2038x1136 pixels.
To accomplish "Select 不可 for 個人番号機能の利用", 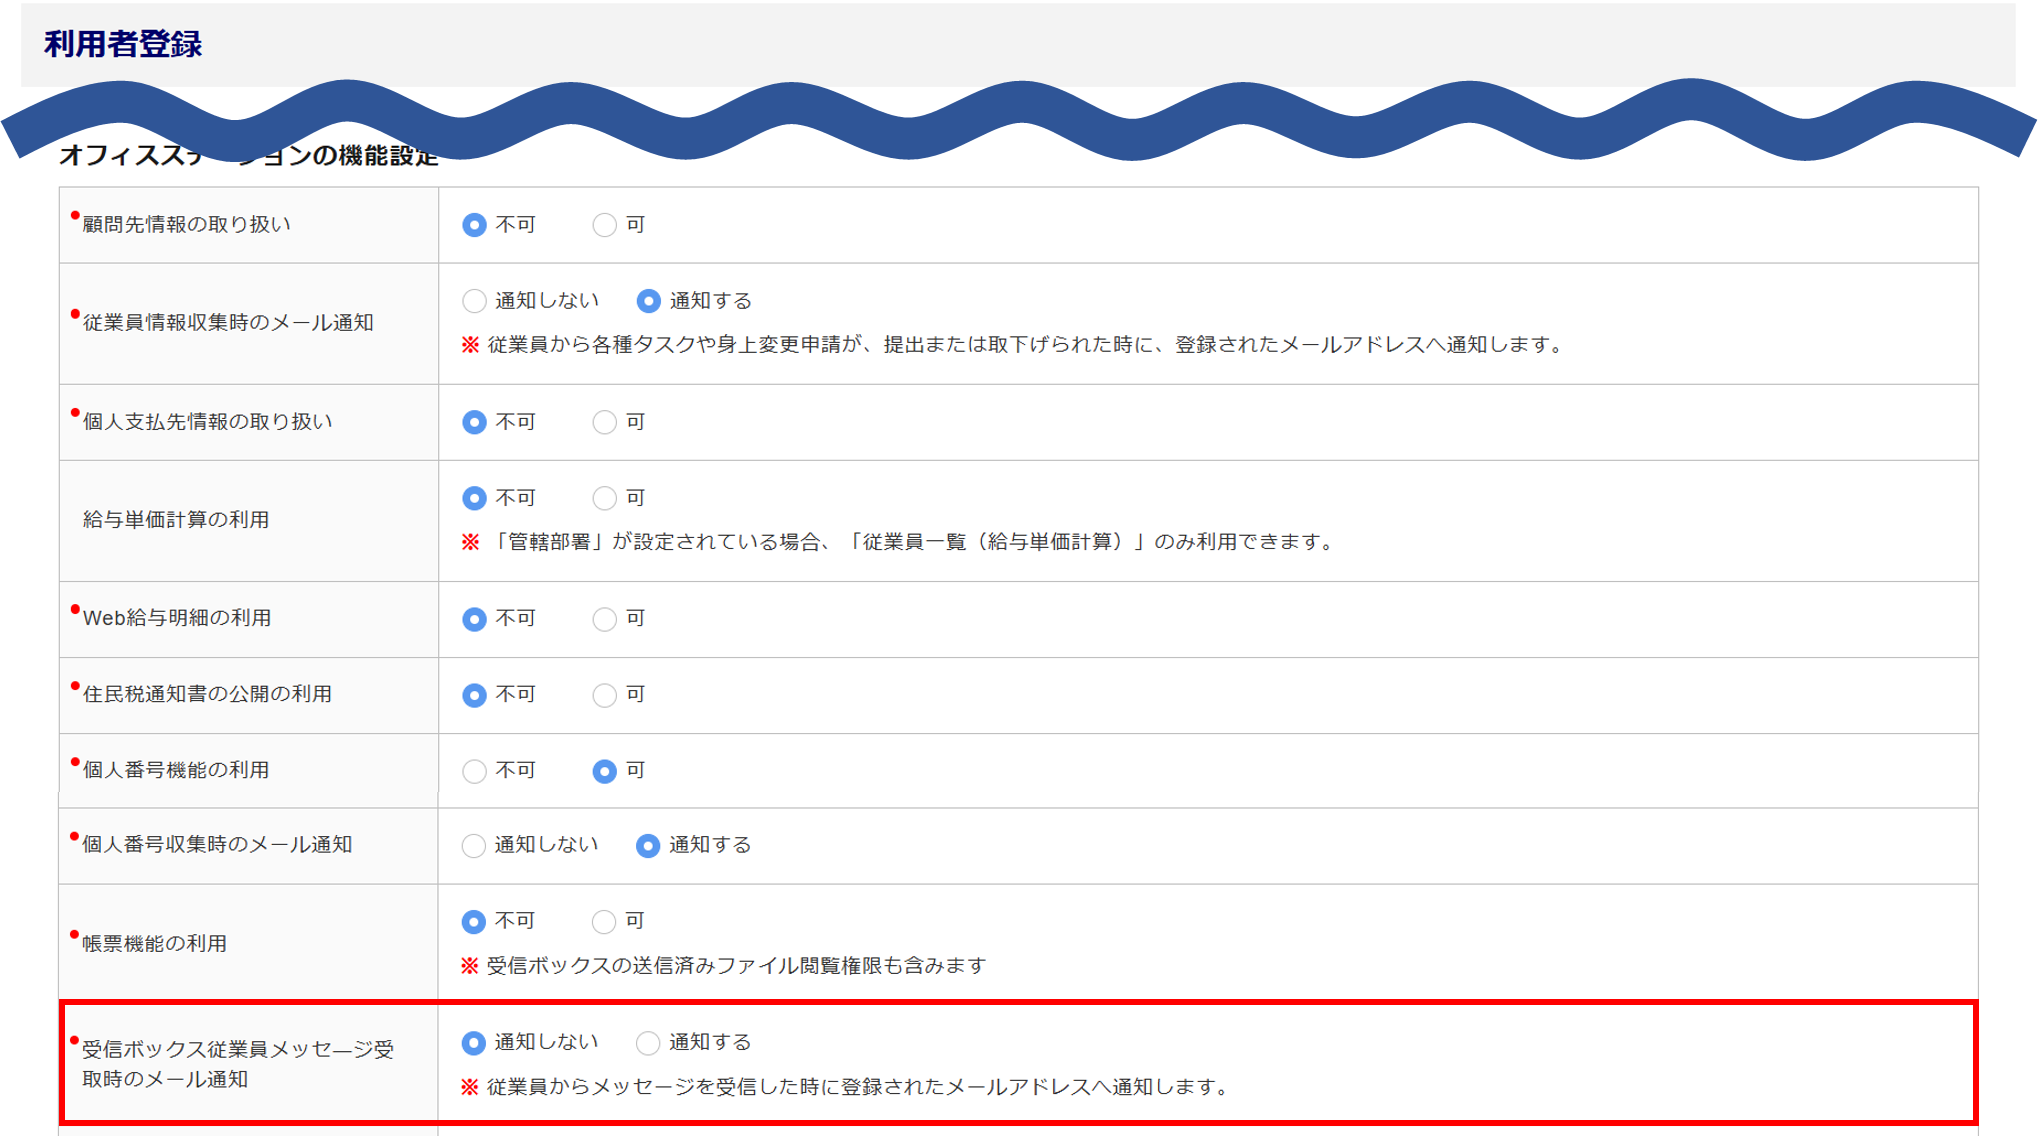I will tap(474, 771).
